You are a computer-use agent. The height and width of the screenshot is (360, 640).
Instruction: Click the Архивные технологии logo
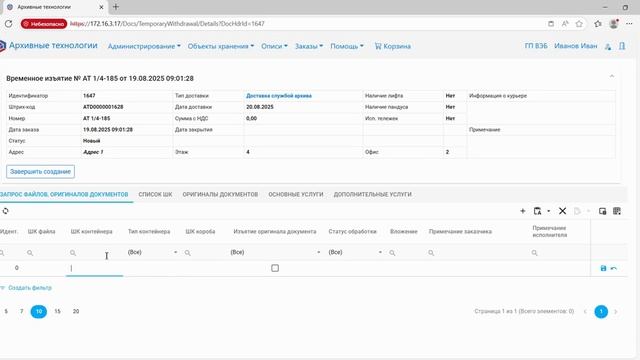(49, 45)
